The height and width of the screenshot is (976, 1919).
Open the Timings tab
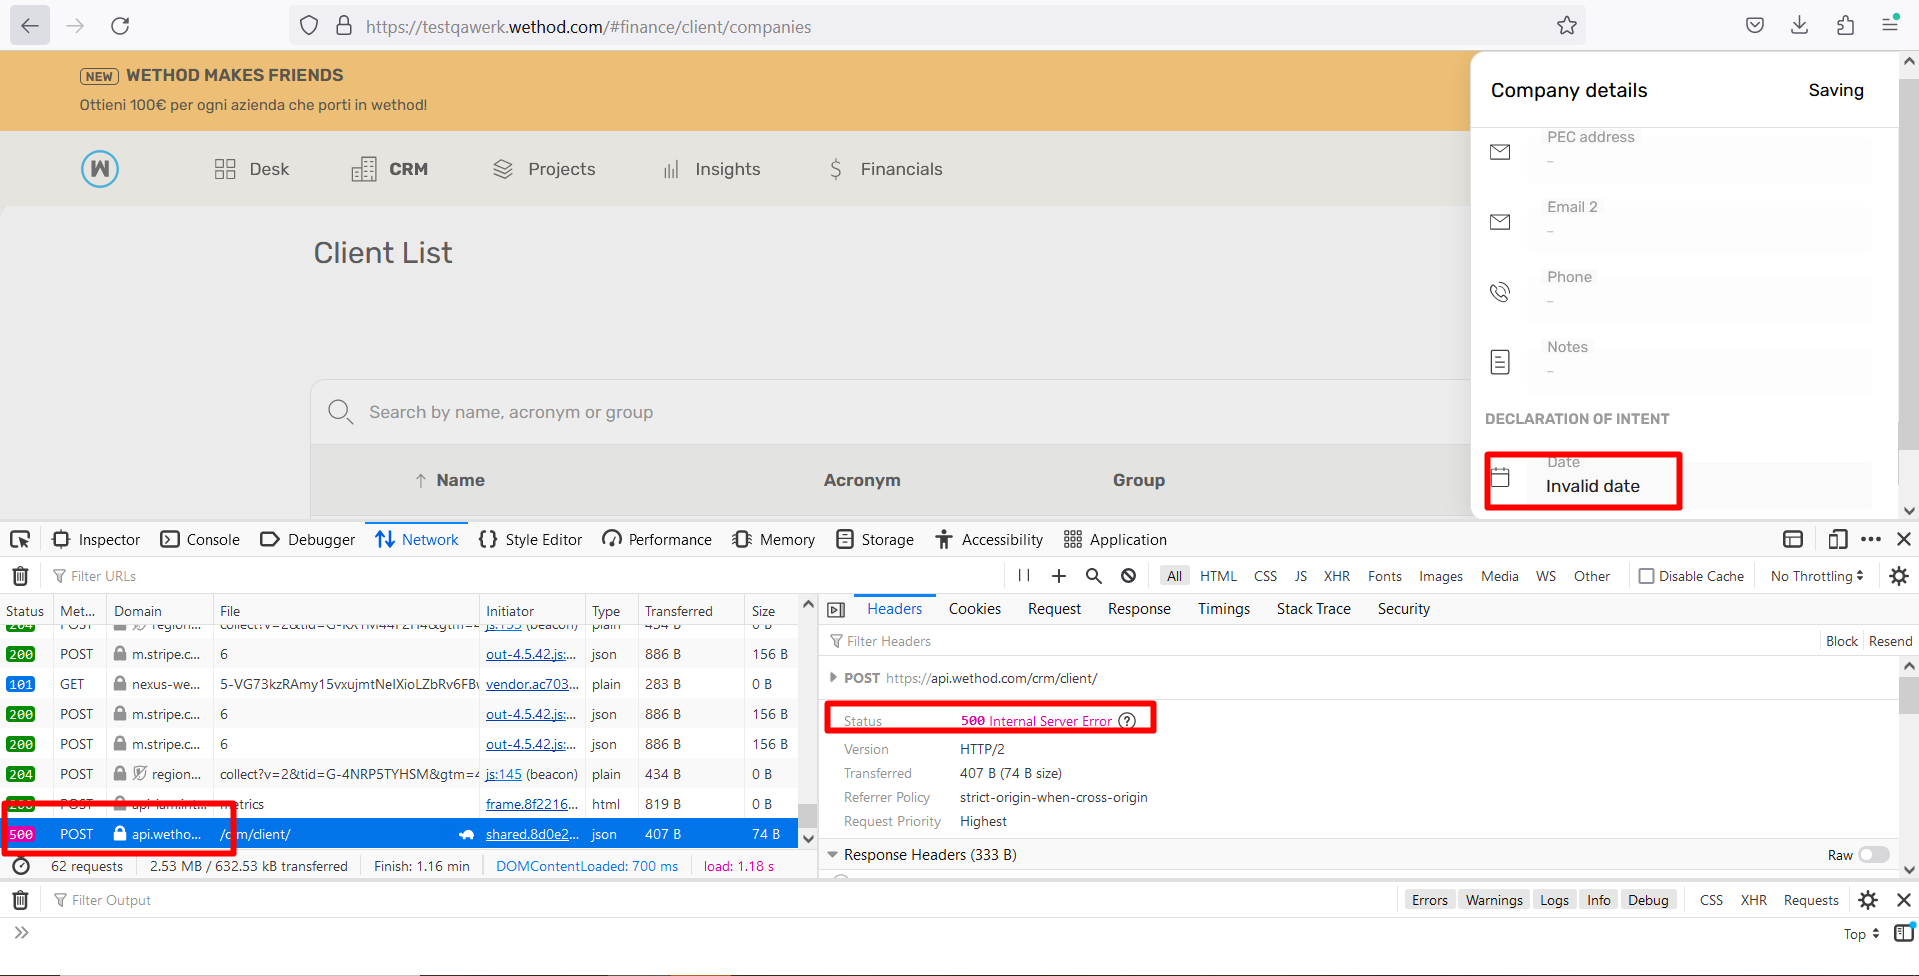[1224, 609]
